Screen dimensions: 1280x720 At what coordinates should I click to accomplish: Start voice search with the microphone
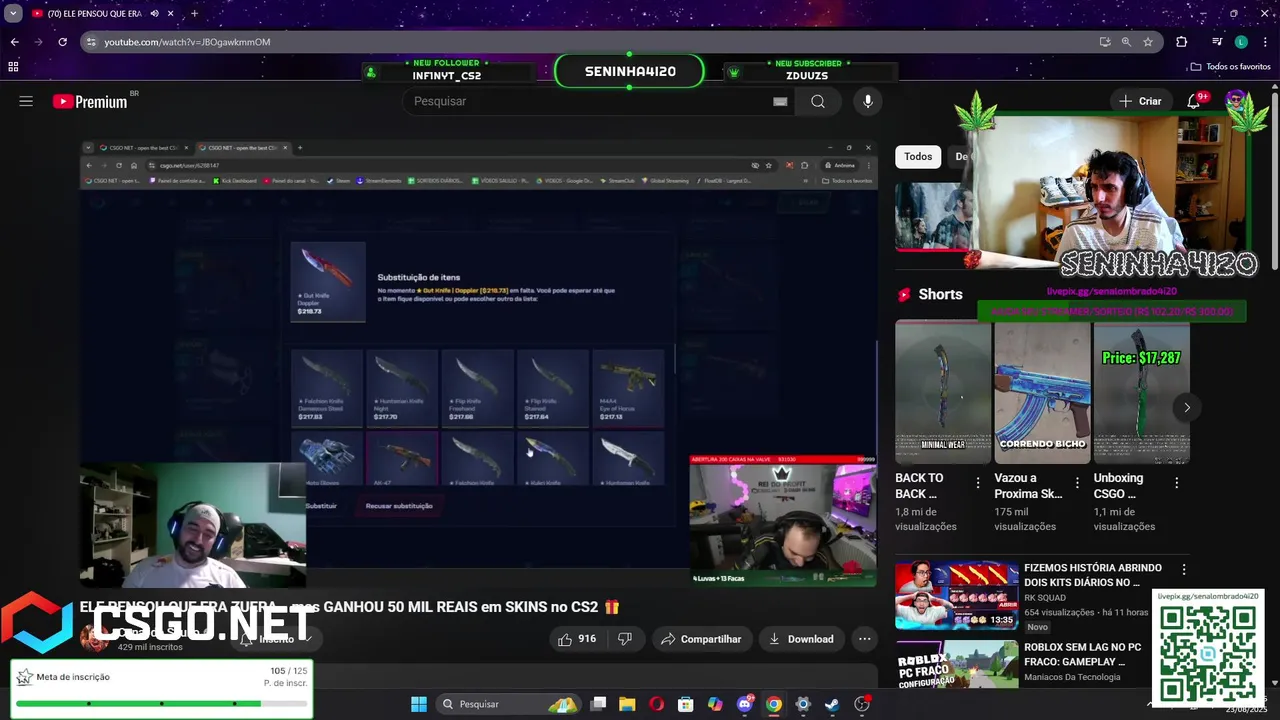click(x=868, y=101)
